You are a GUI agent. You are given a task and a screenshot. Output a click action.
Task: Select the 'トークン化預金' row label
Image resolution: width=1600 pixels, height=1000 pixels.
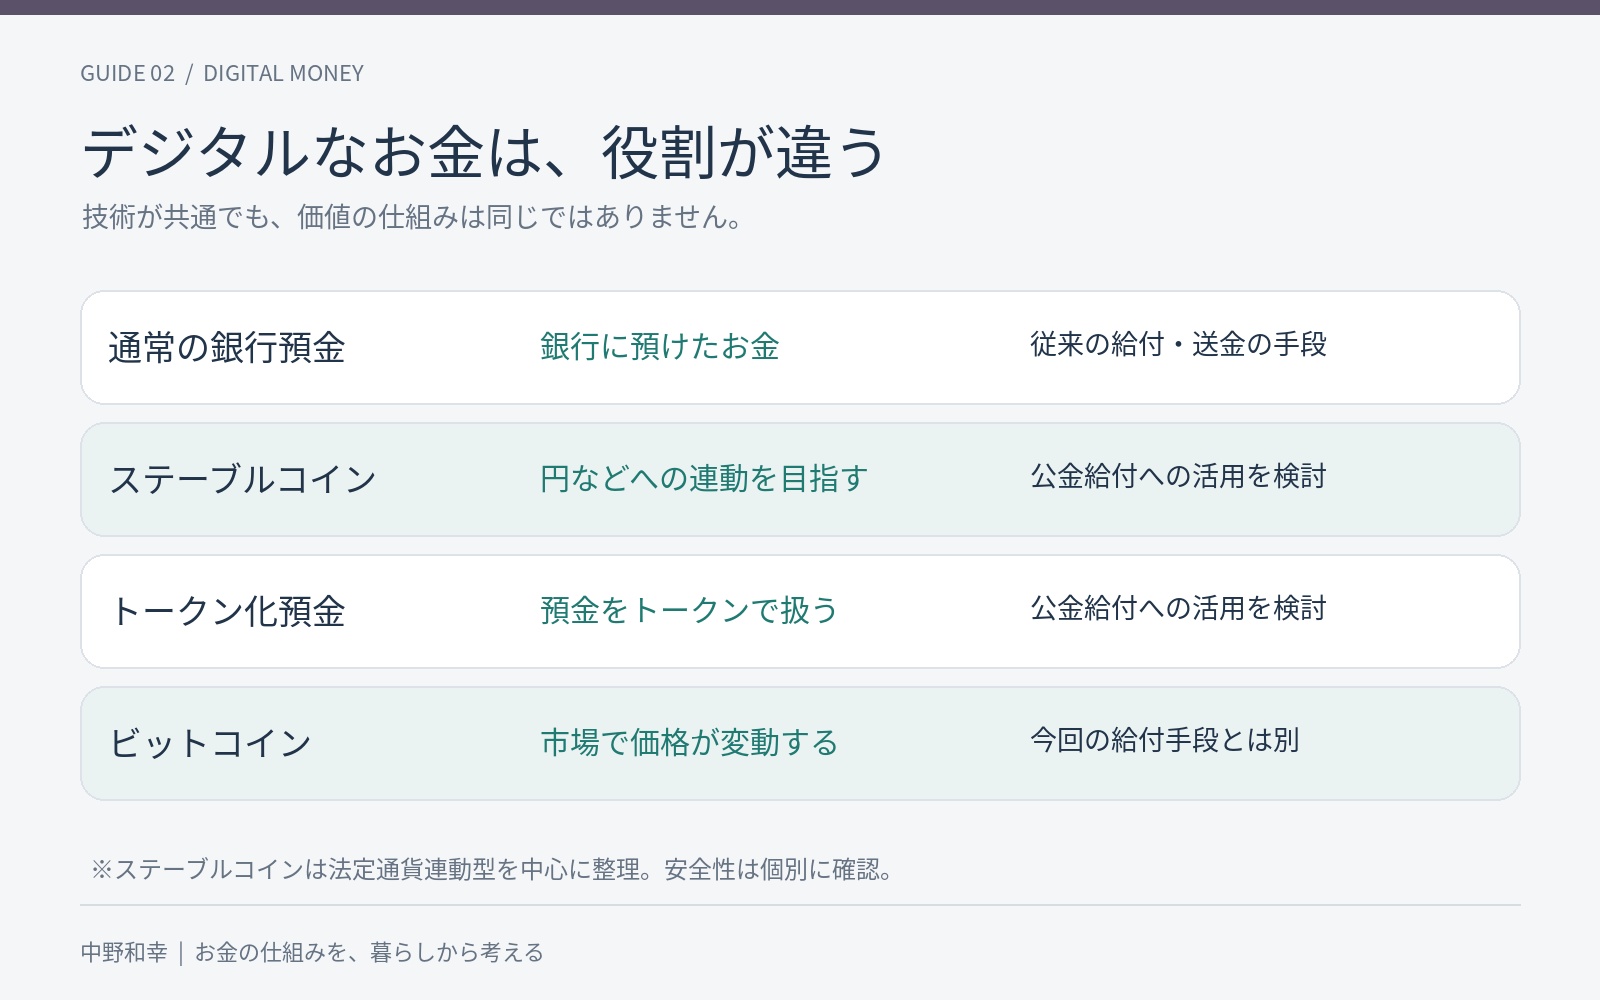pyautogui.click(x=227, y=612)
